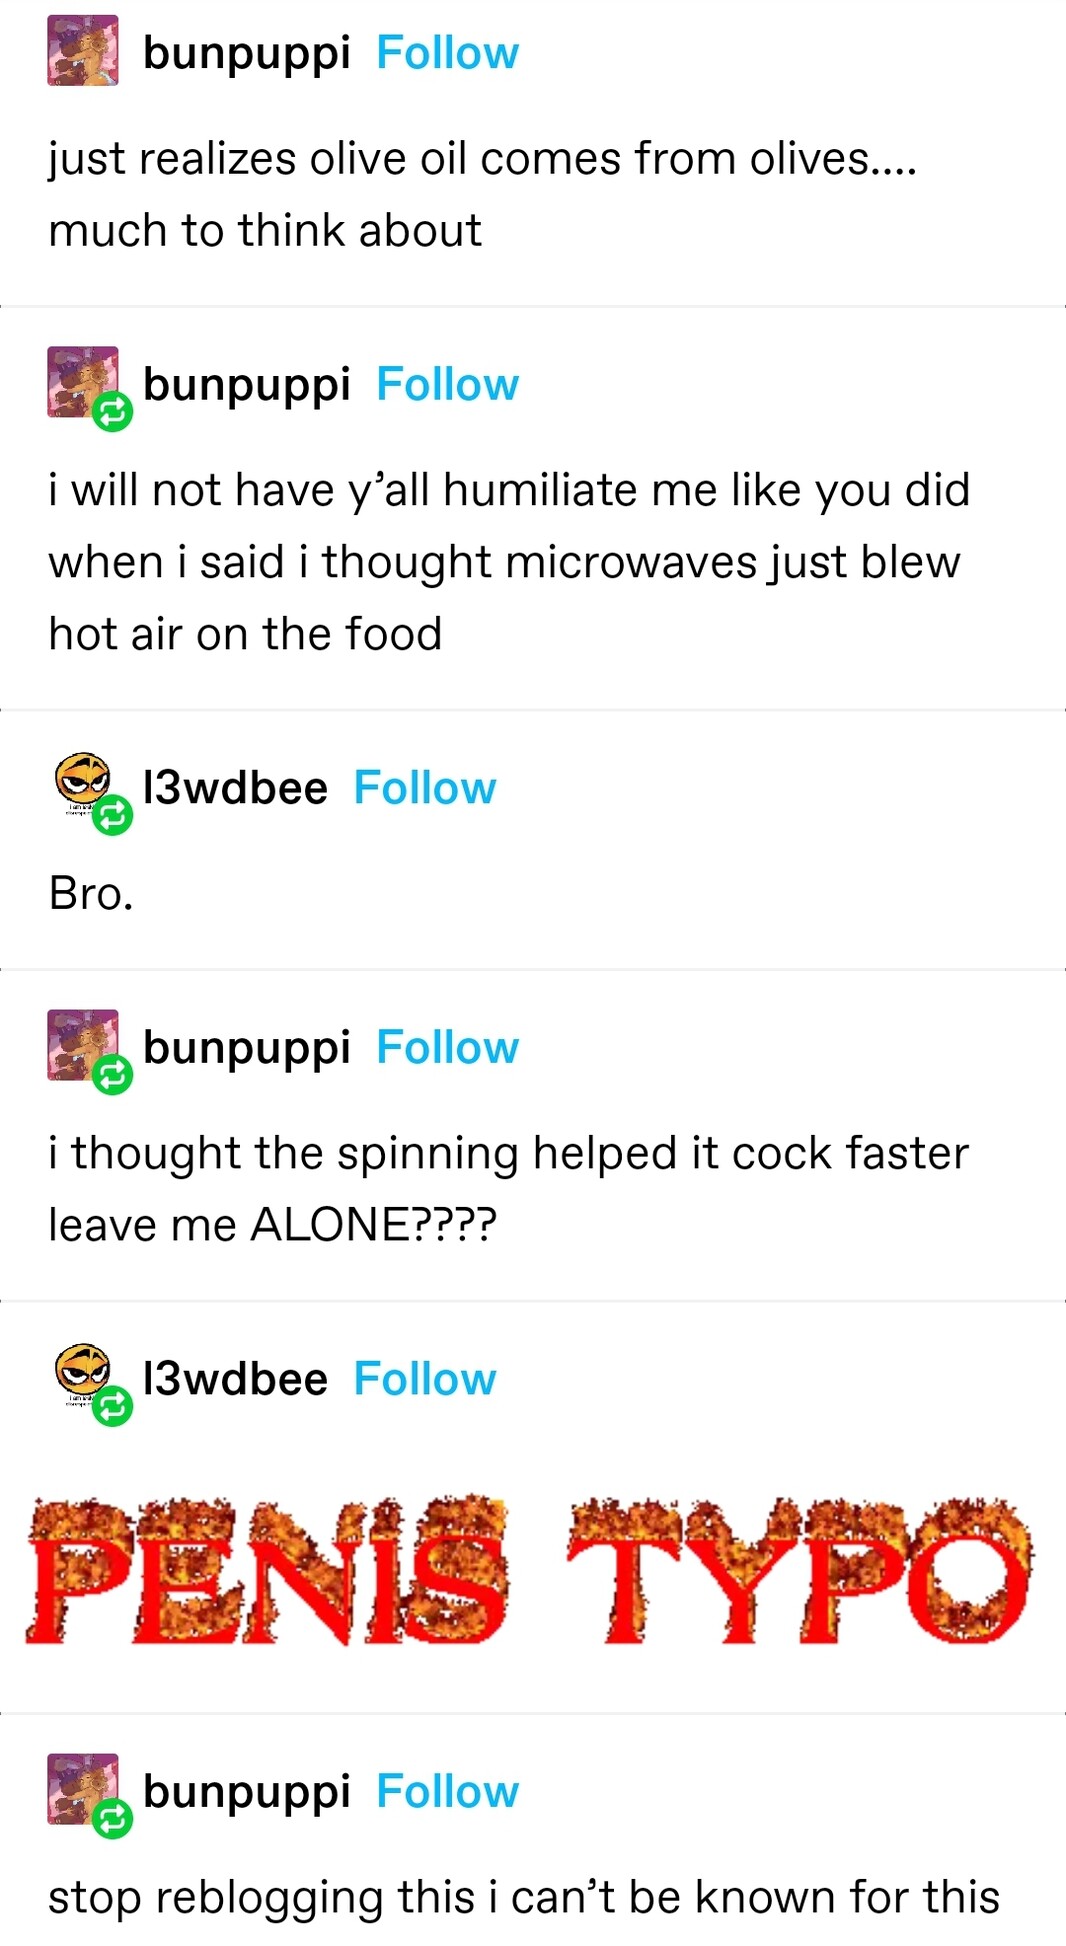Open the flaming PENIS TYPO image

(530, 1571)
